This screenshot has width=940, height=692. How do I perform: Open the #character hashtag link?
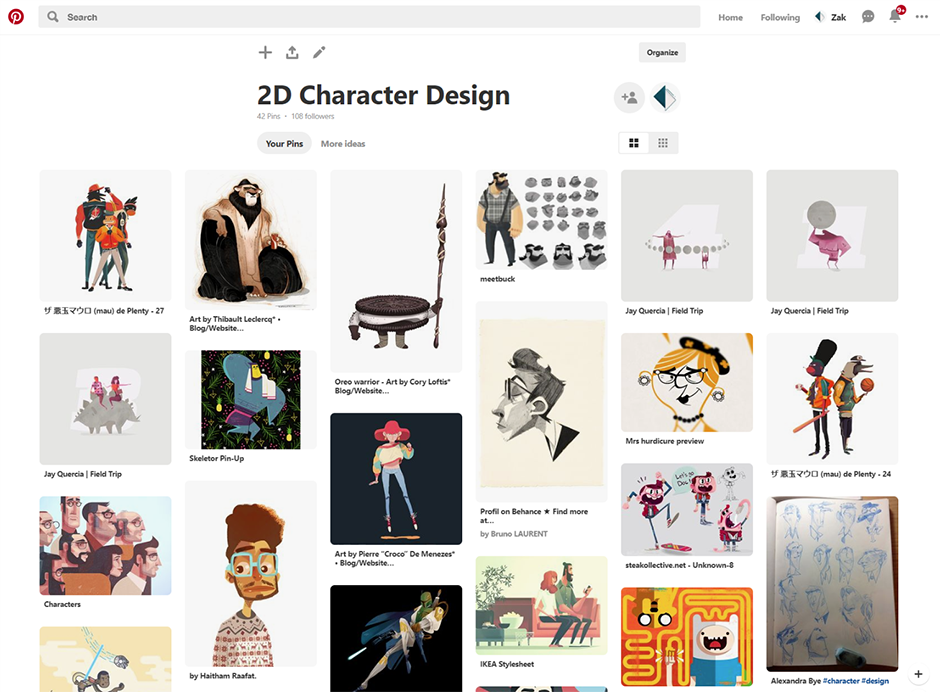click(842, 680)
